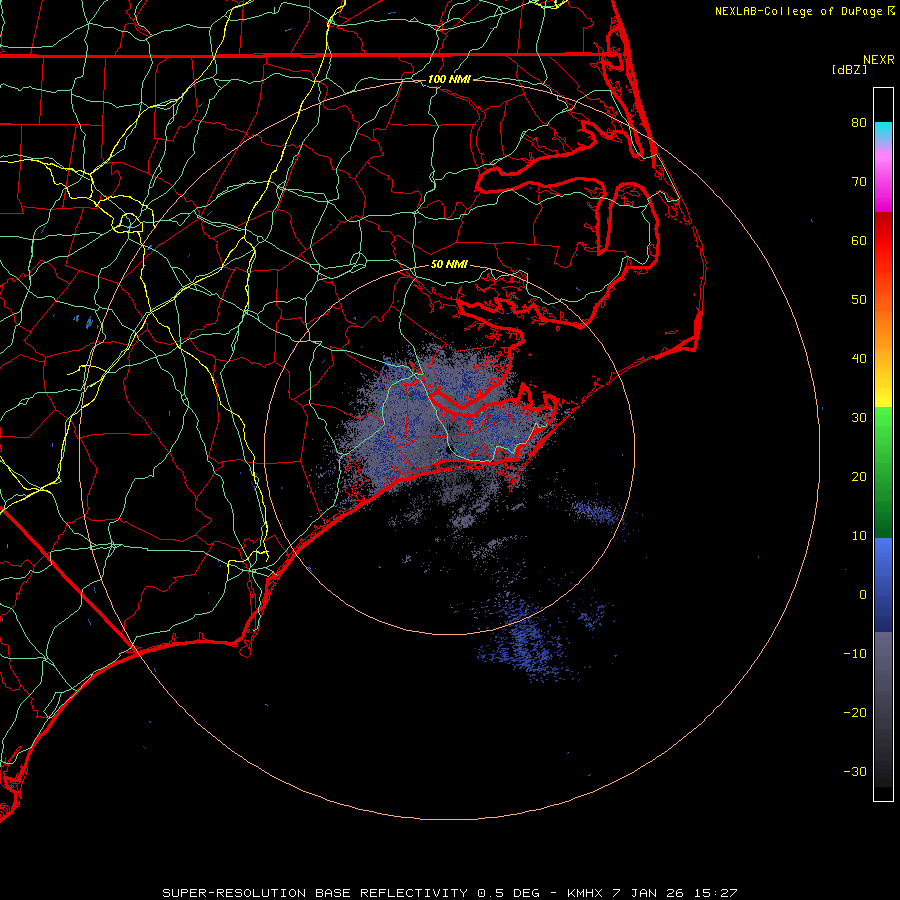Select the -10 value on the dBZ scale
The width and height of the screenshot is (900, 900).
point(855,654)
